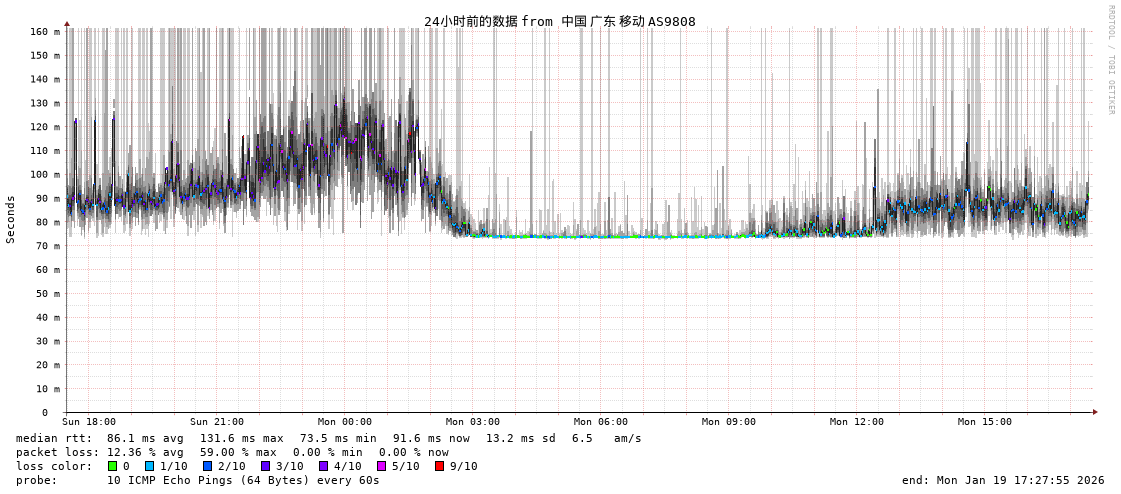Click the Sun 18:00 time axis label
The height and width of the screenshot is (494, 1121).
pos(89,422)
